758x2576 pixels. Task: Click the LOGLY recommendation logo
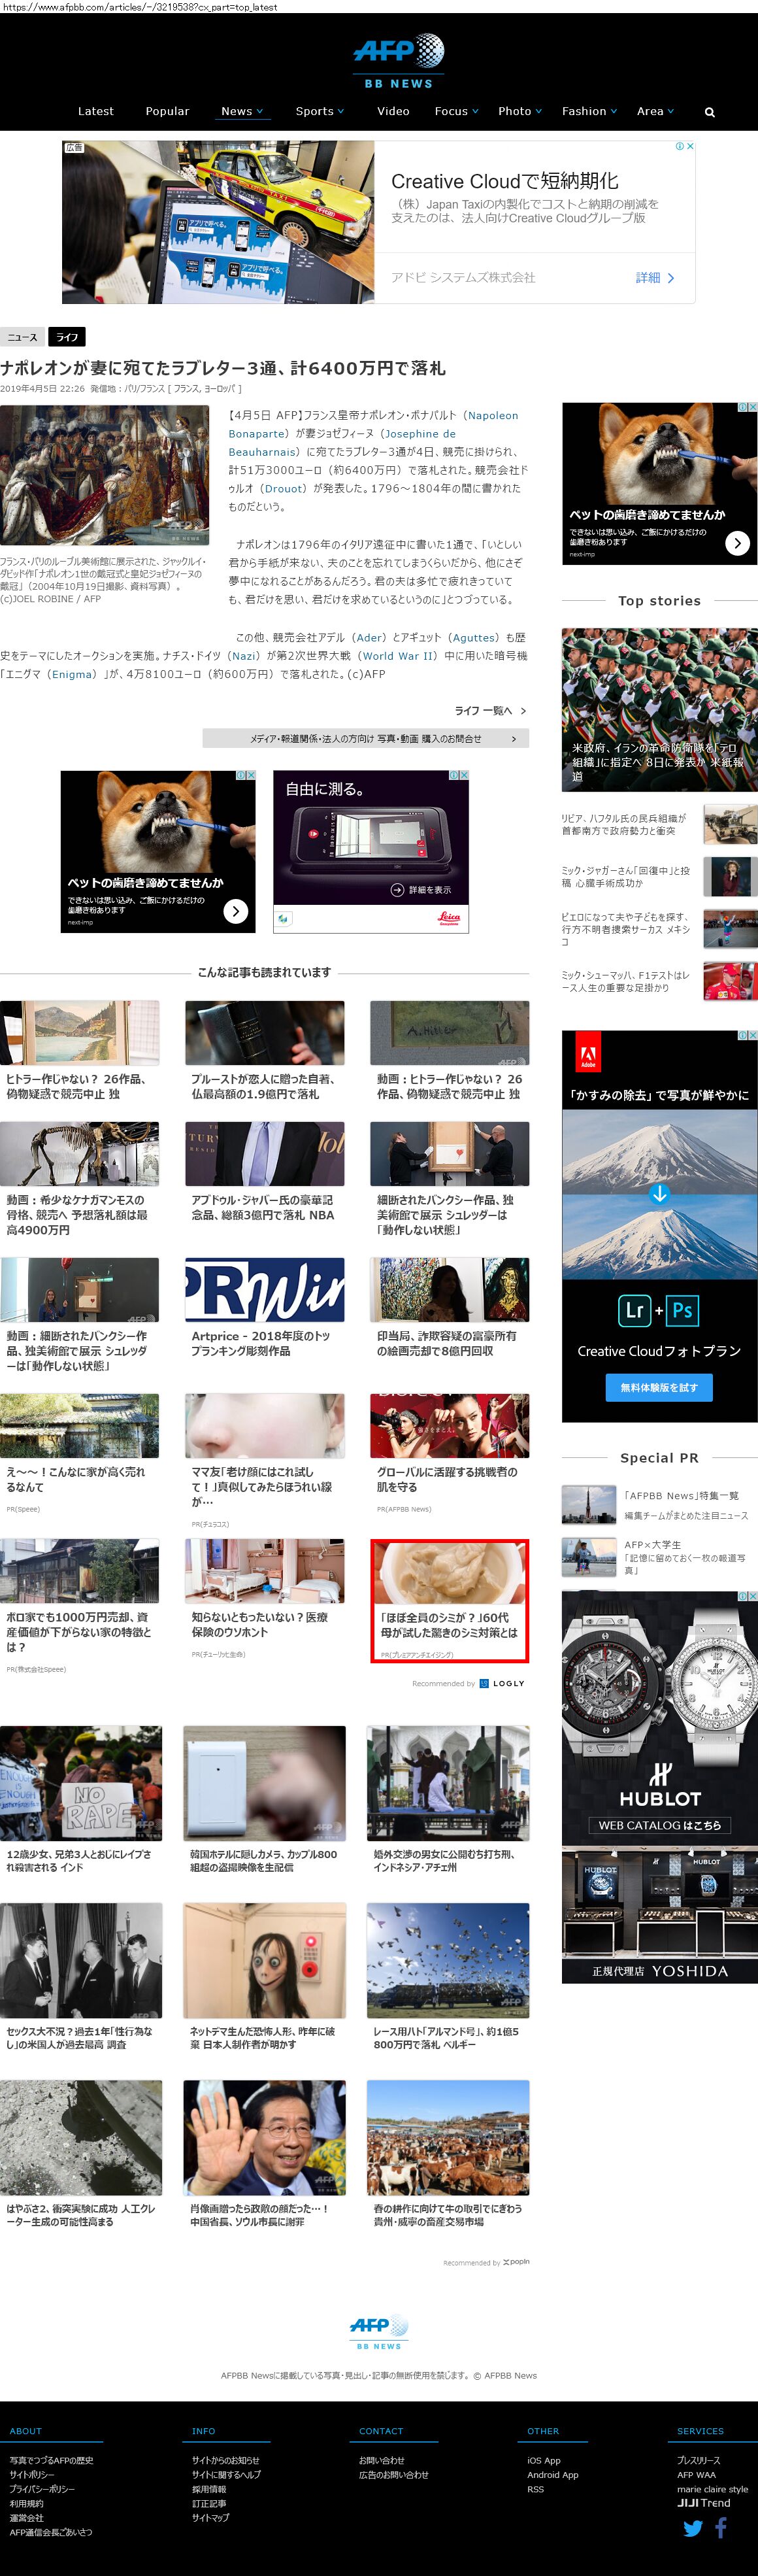pos(502,1683)
